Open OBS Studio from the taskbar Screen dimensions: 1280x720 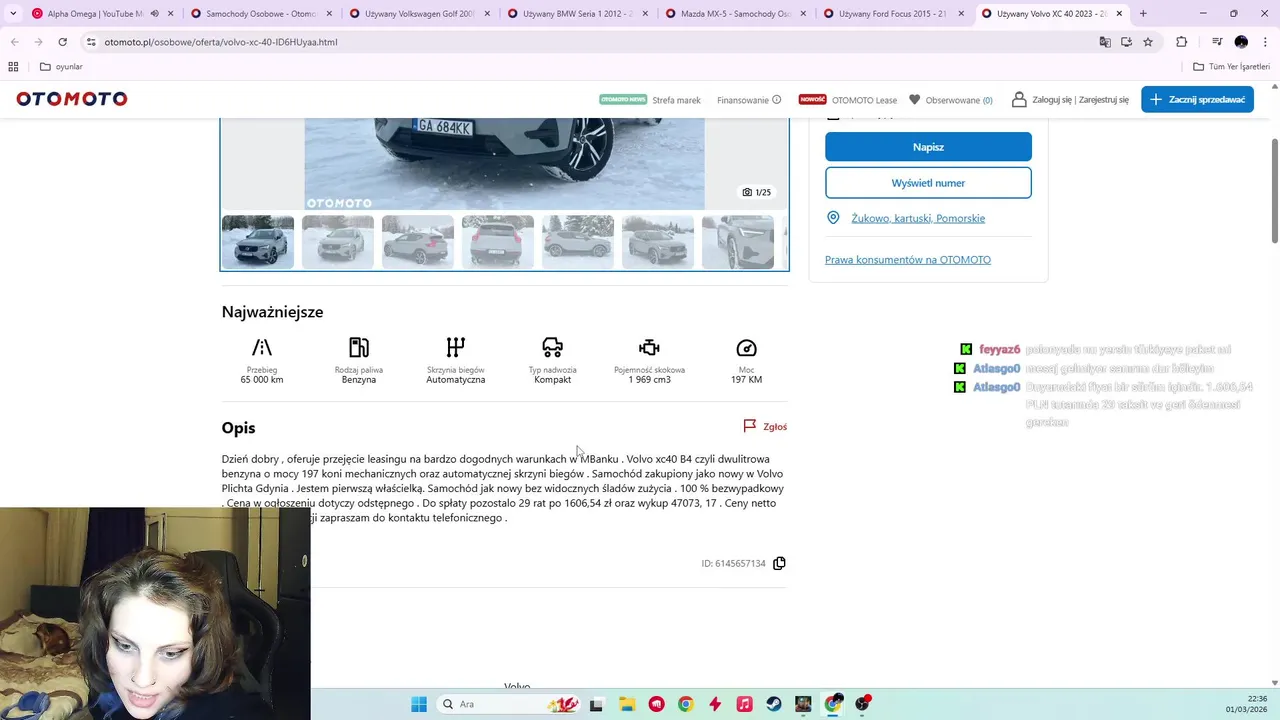tap(862, 704)
